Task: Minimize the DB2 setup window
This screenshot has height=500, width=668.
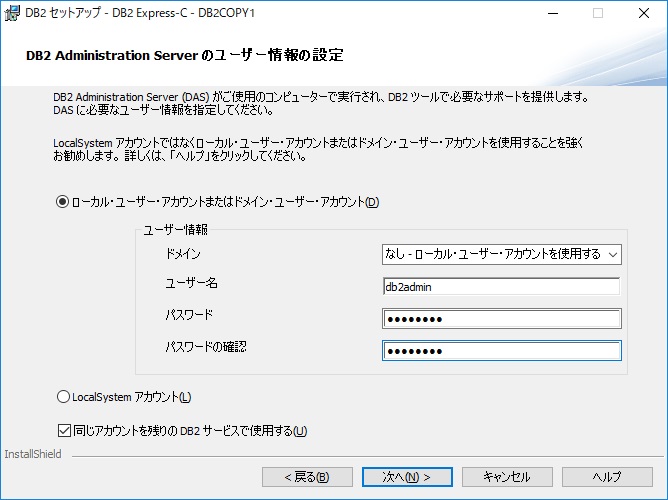Action: coord(553,13)
